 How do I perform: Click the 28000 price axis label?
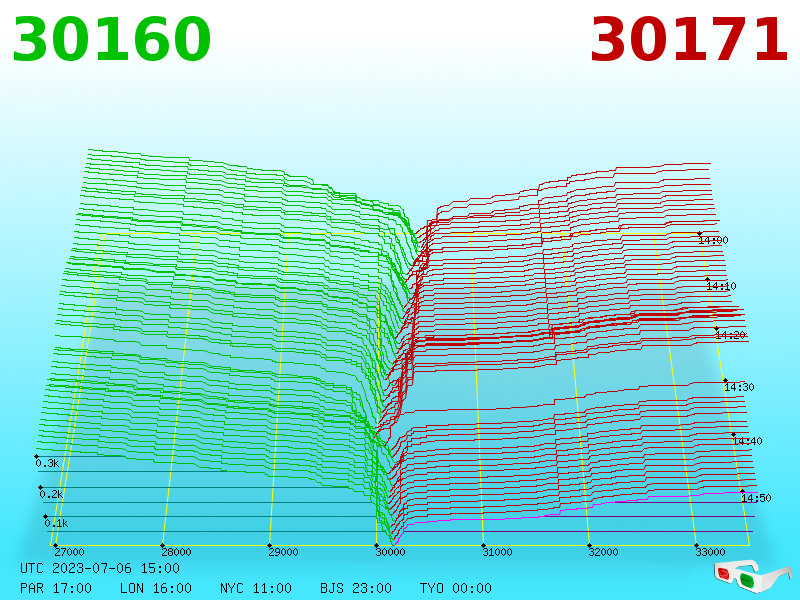[x=177, y=552]
